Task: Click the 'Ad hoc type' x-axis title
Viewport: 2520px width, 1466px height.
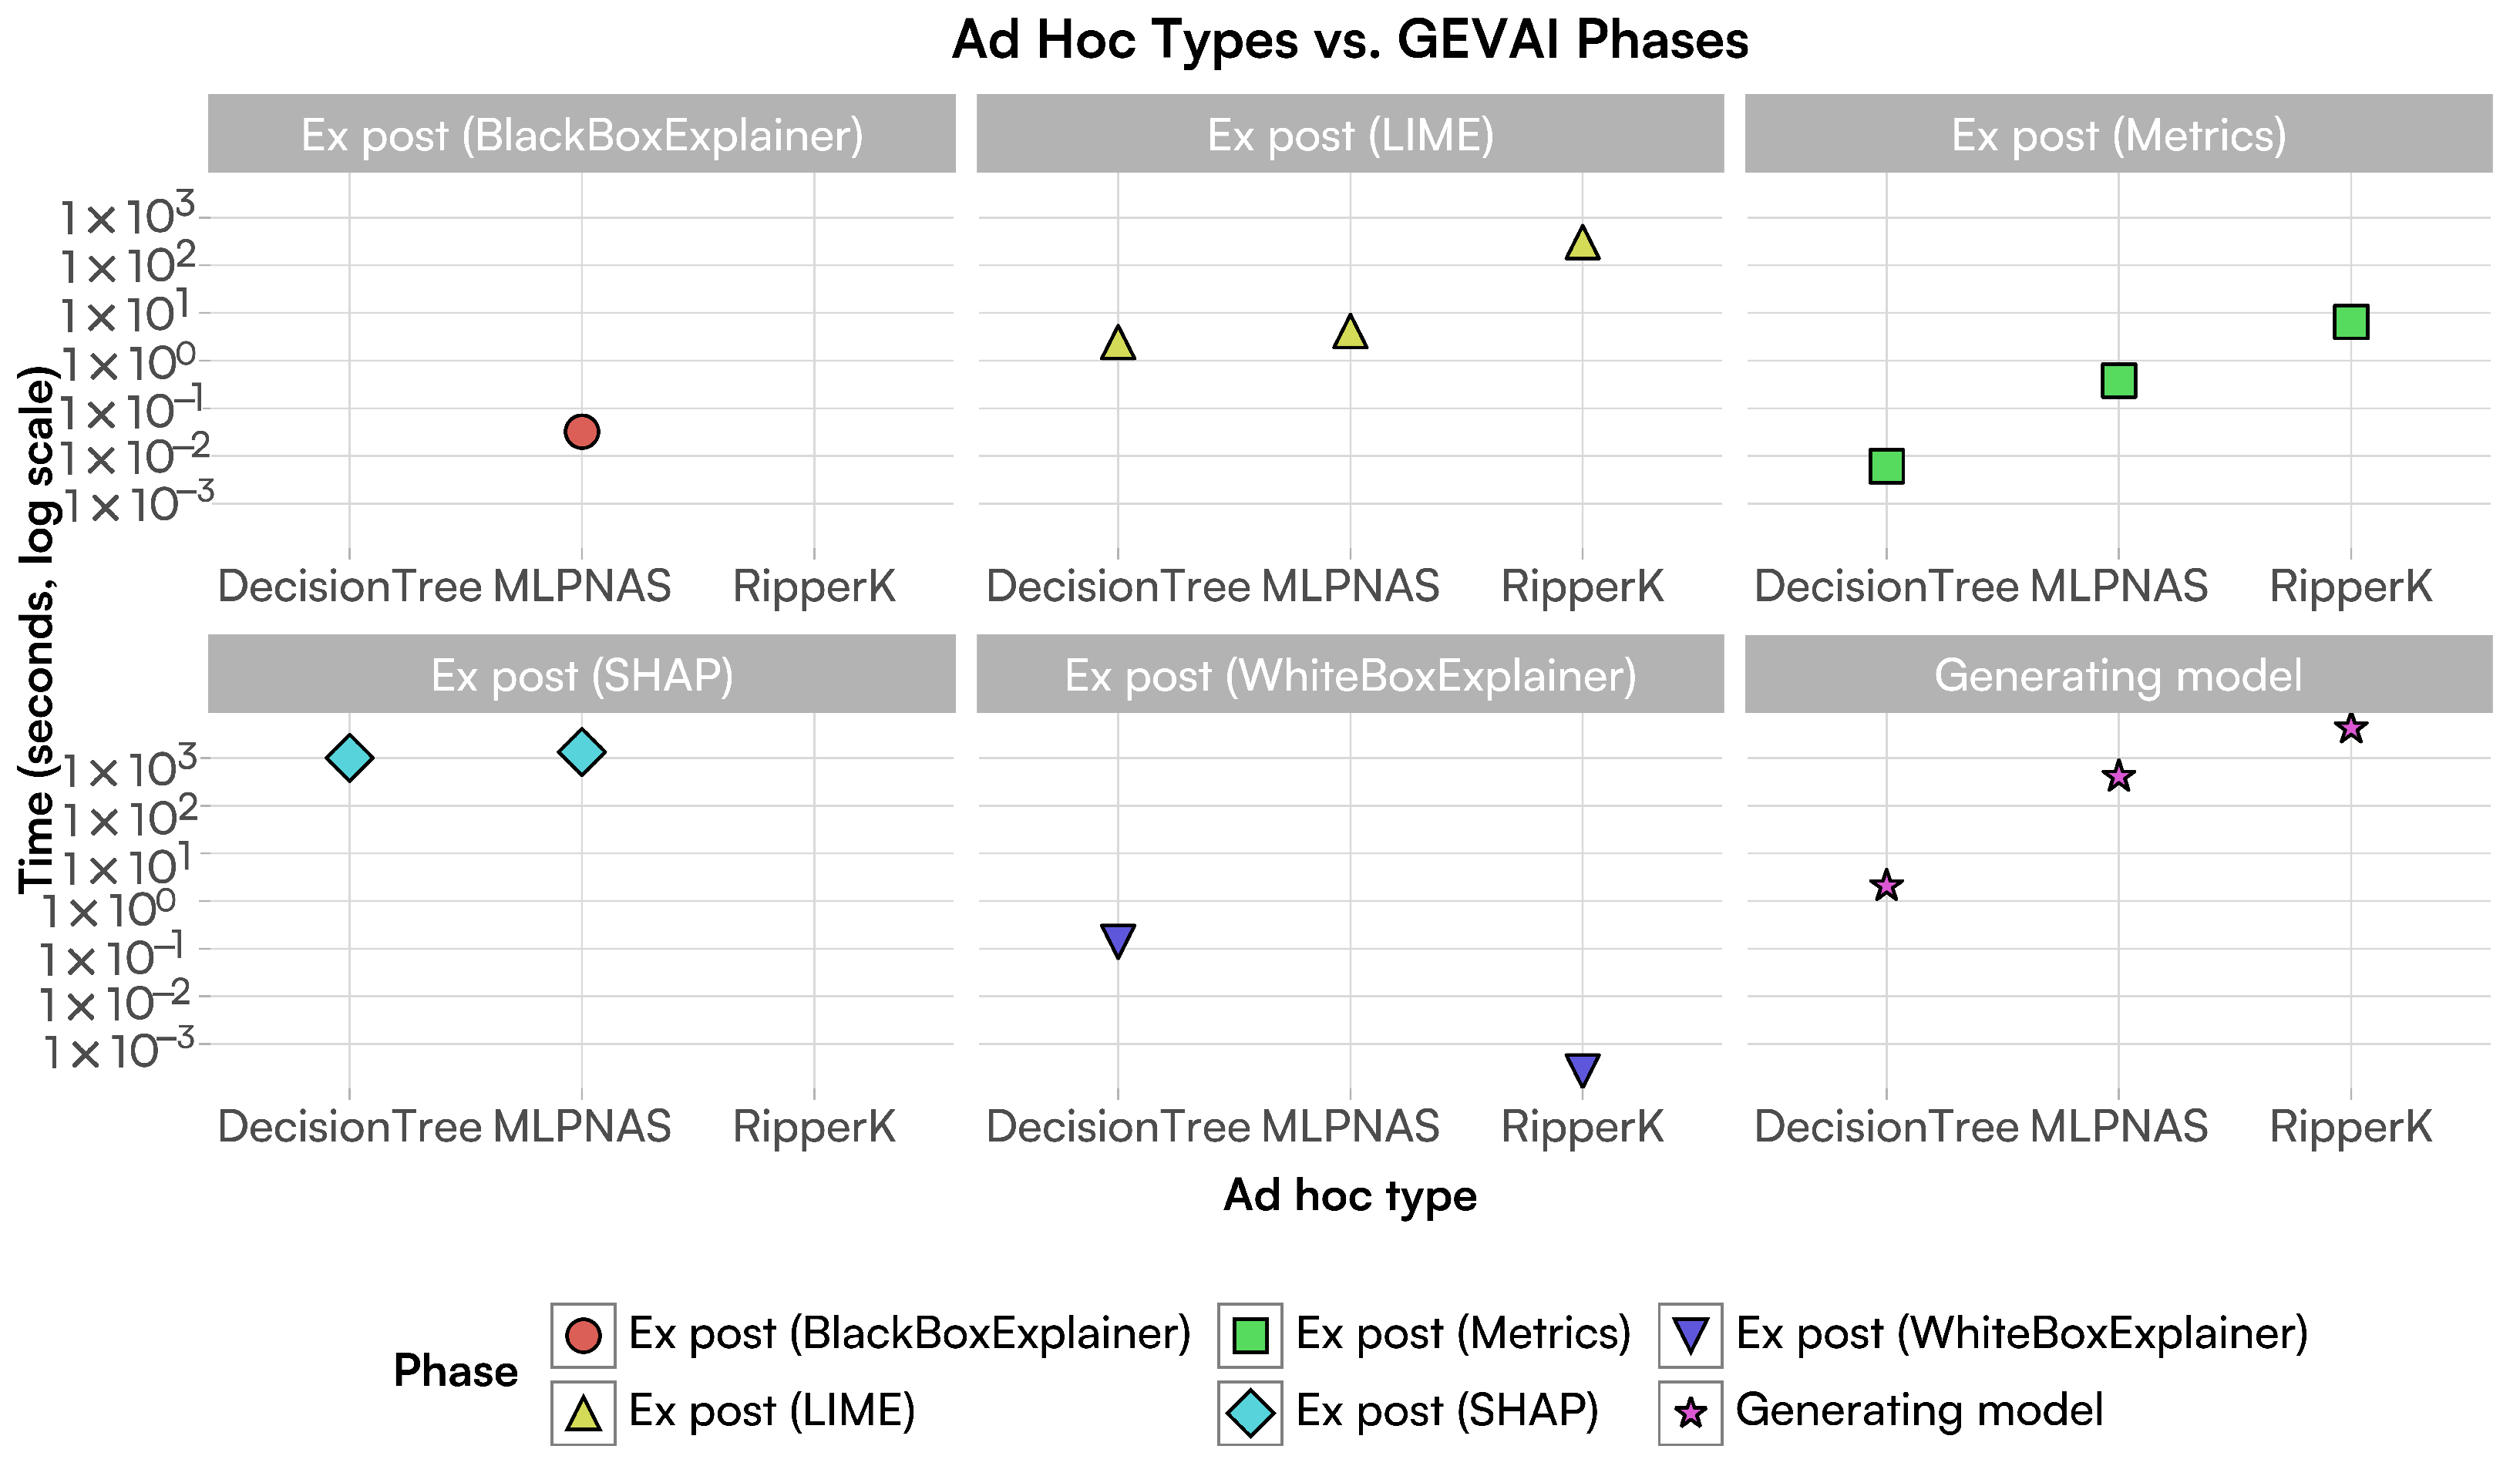Action: (x=1350, y=1195)
